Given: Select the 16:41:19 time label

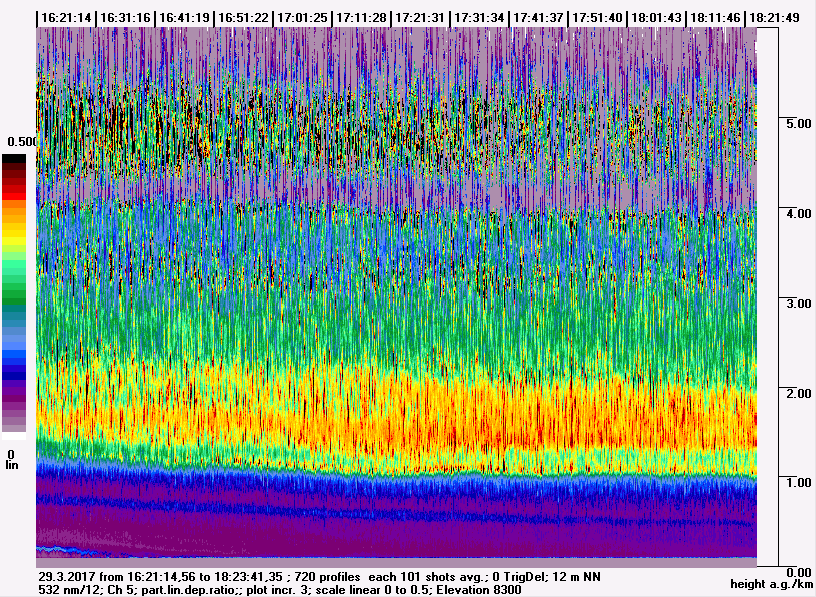Looking at the screenshot, I should coord(184,18).
